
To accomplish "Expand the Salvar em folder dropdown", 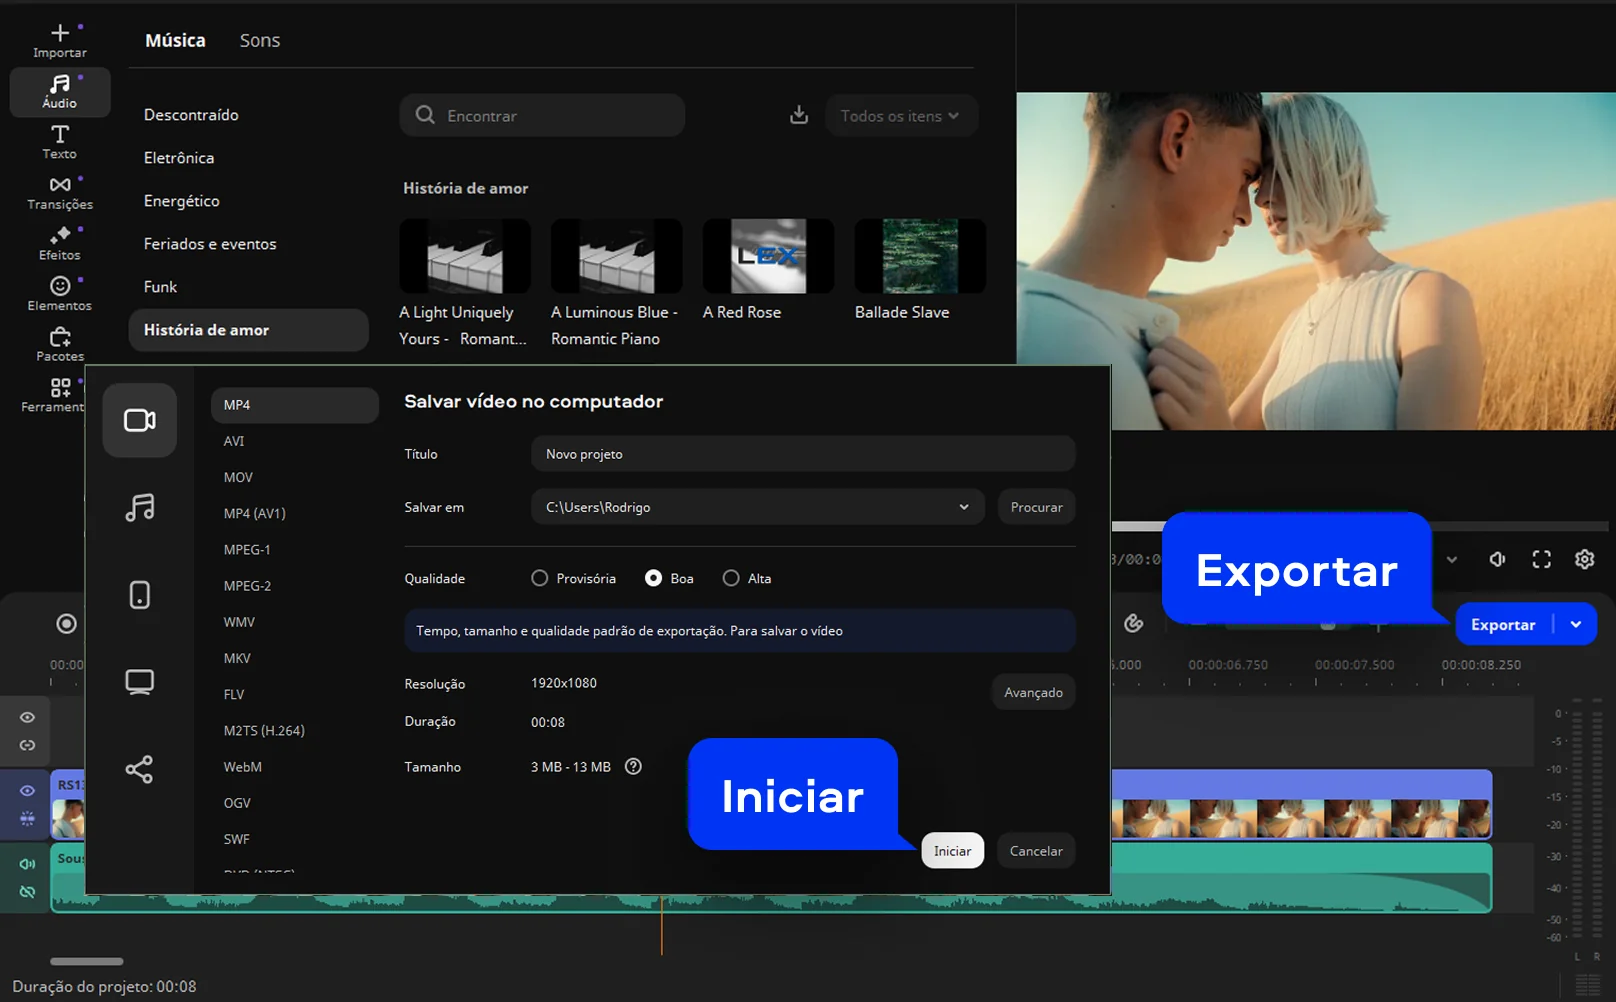I will (963, 507).
